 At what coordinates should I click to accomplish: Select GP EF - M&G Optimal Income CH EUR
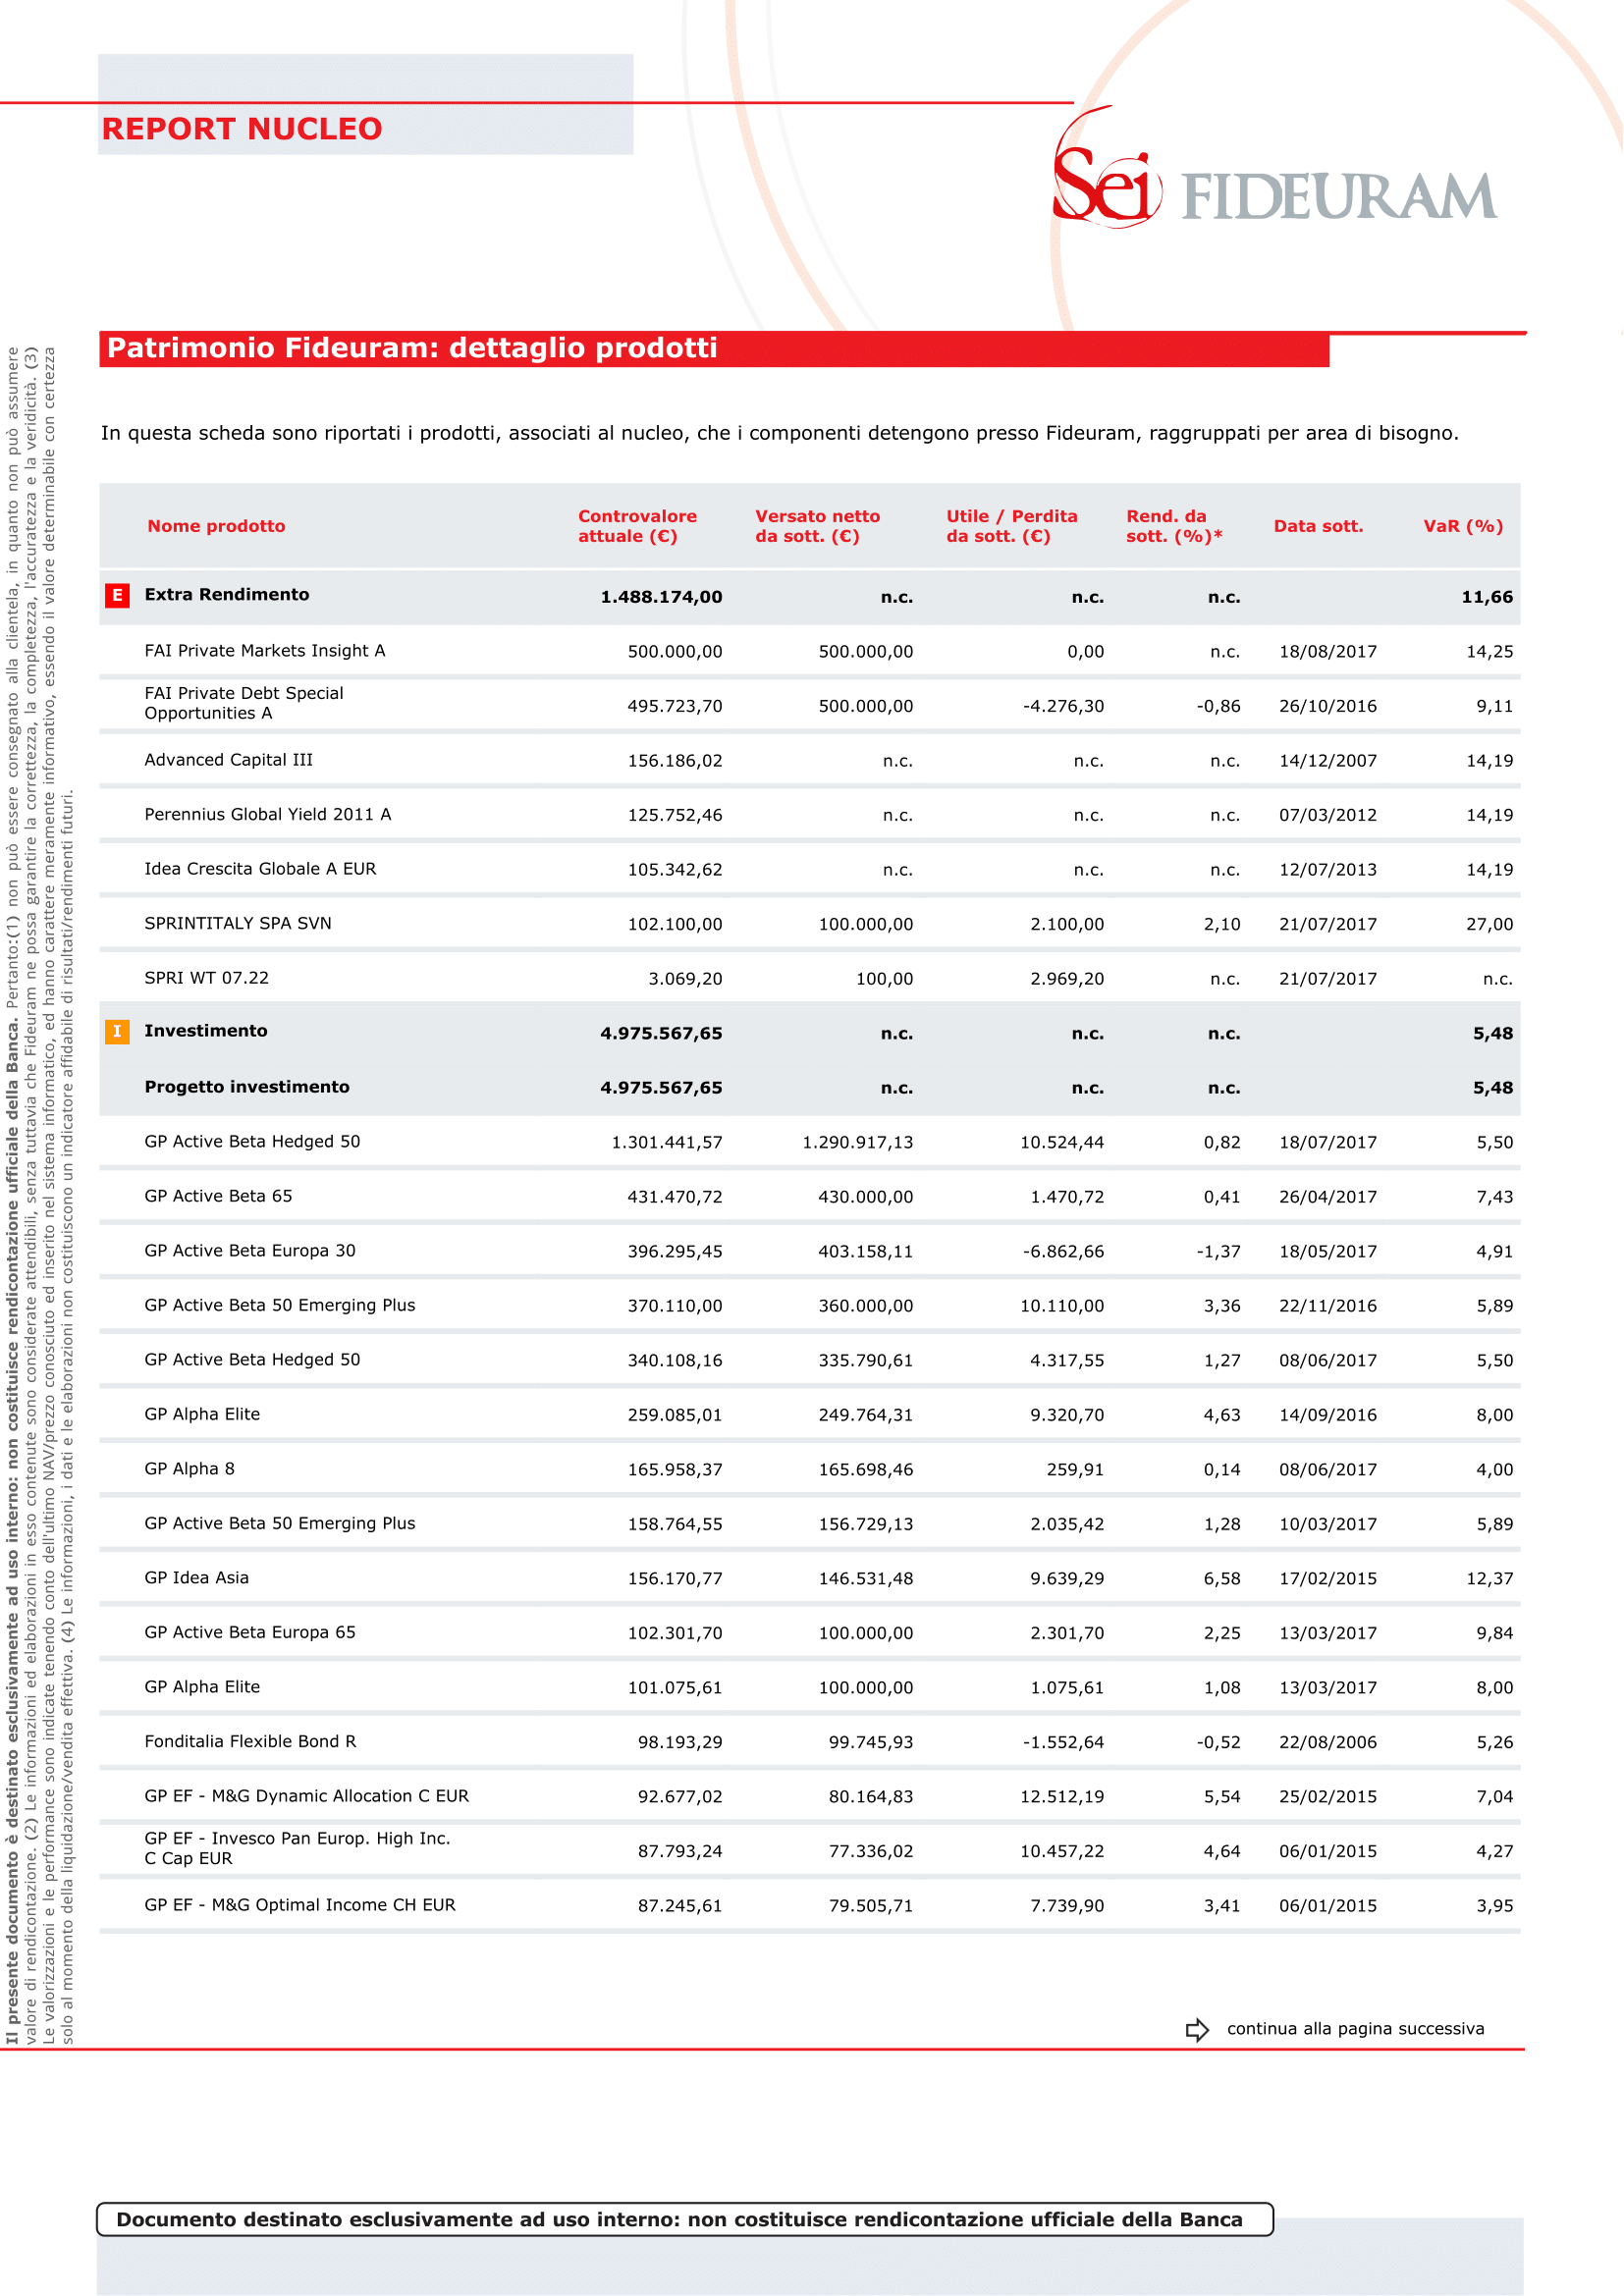click(x=300, y=1905)
